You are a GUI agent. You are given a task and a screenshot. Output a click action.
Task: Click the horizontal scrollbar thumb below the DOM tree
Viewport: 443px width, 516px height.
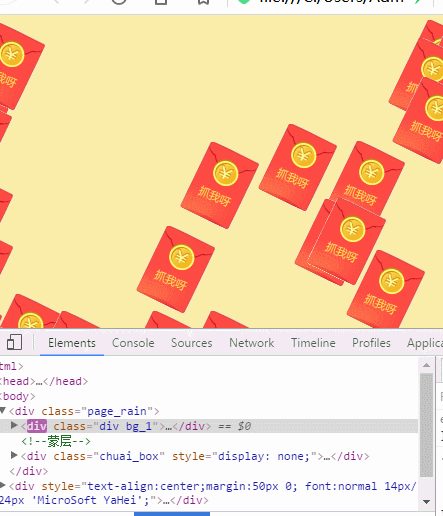172,514
